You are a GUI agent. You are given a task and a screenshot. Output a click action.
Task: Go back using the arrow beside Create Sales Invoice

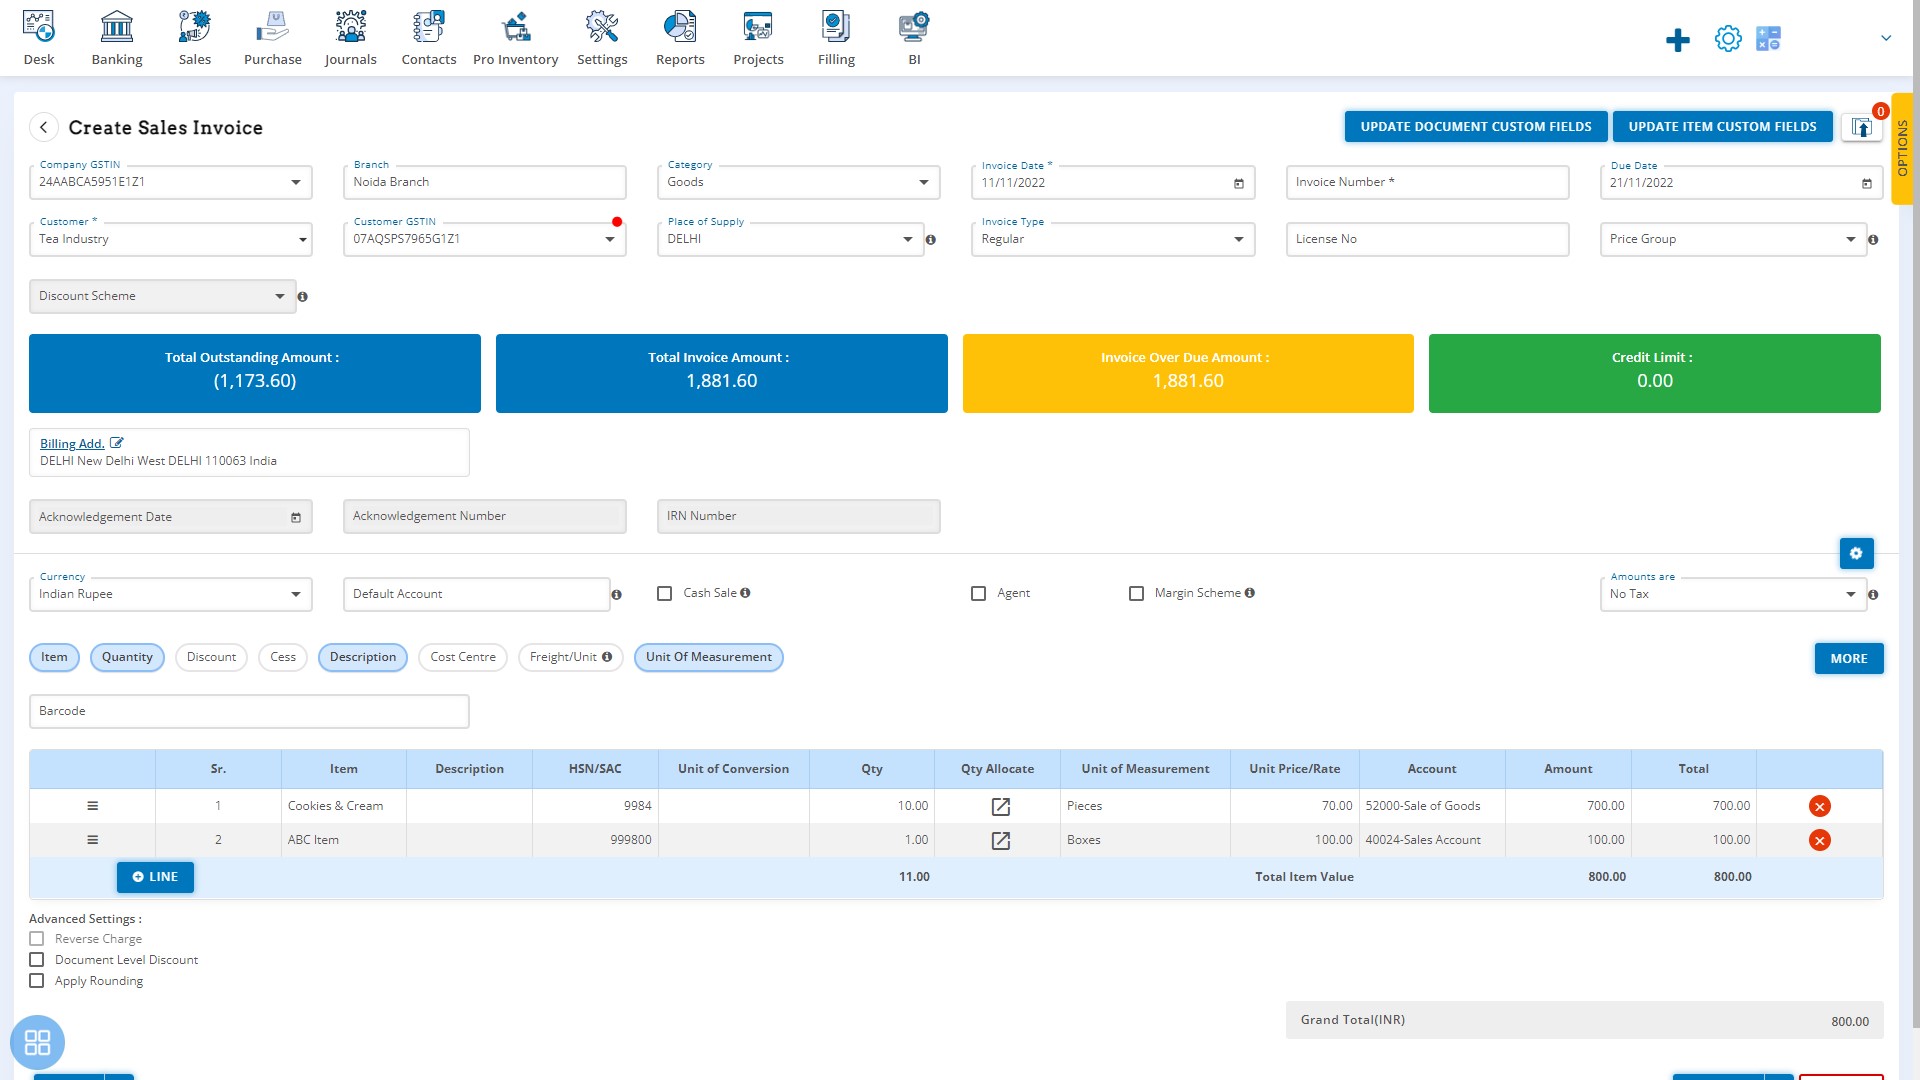tap(43, 128)
